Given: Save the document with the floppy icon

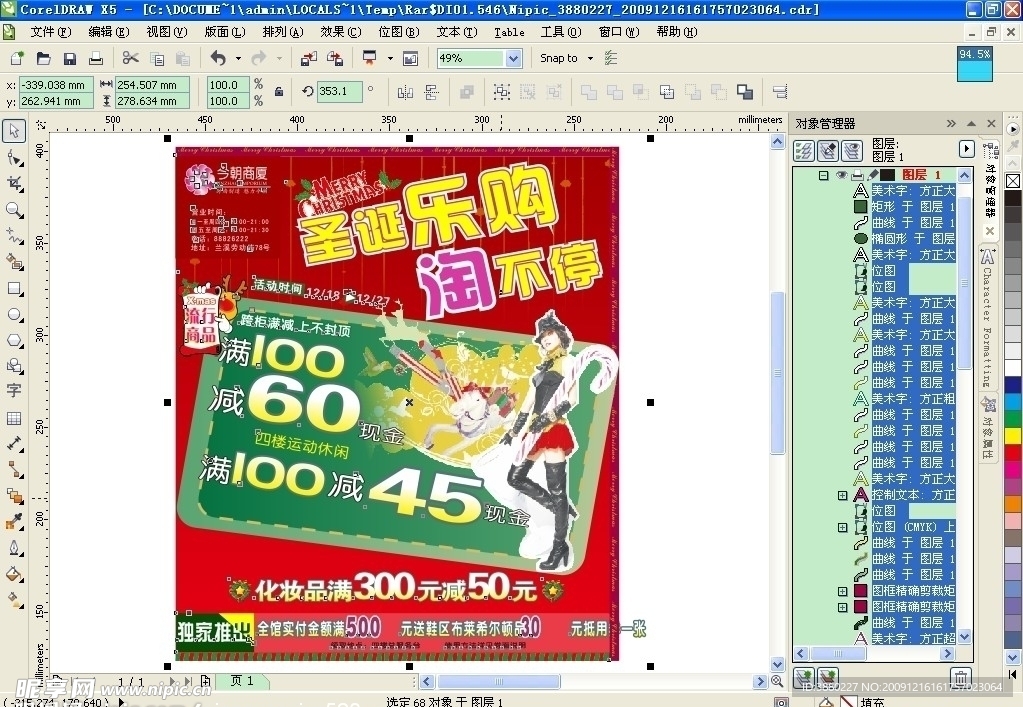Looking at the screenshot, I should click(x=70, y=58).
